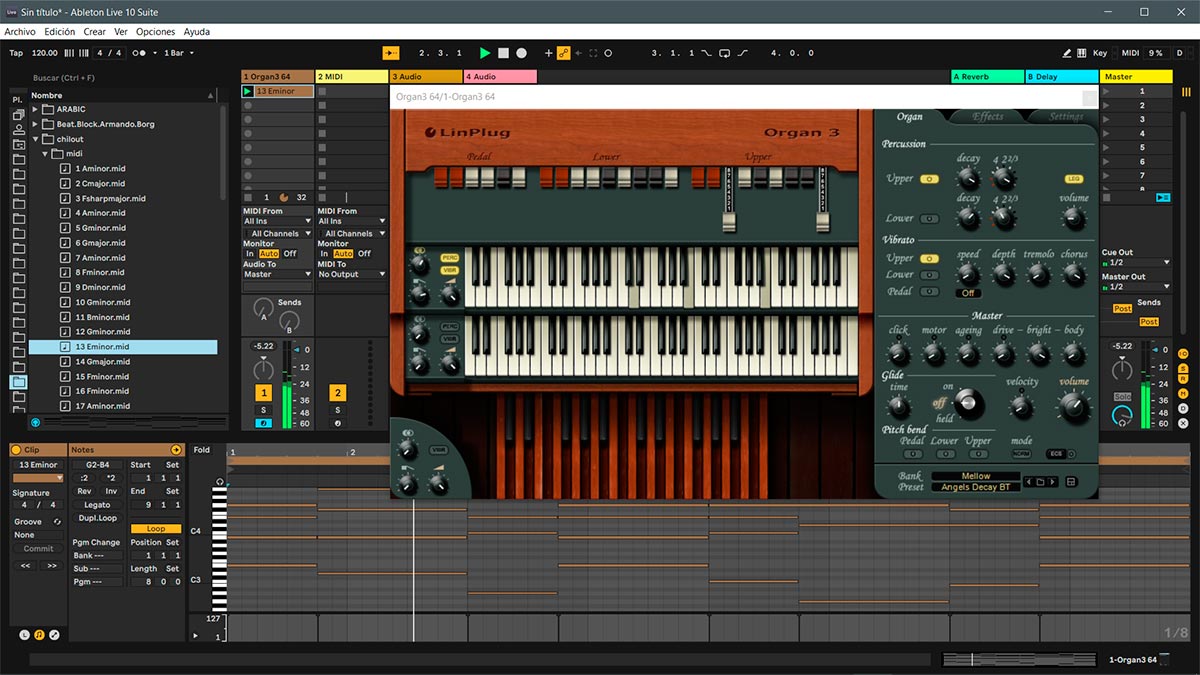The width and height of the screenshot is (1200, 675).
Task: Click the vibrato speed knob
Action: [x=968, y=274]
